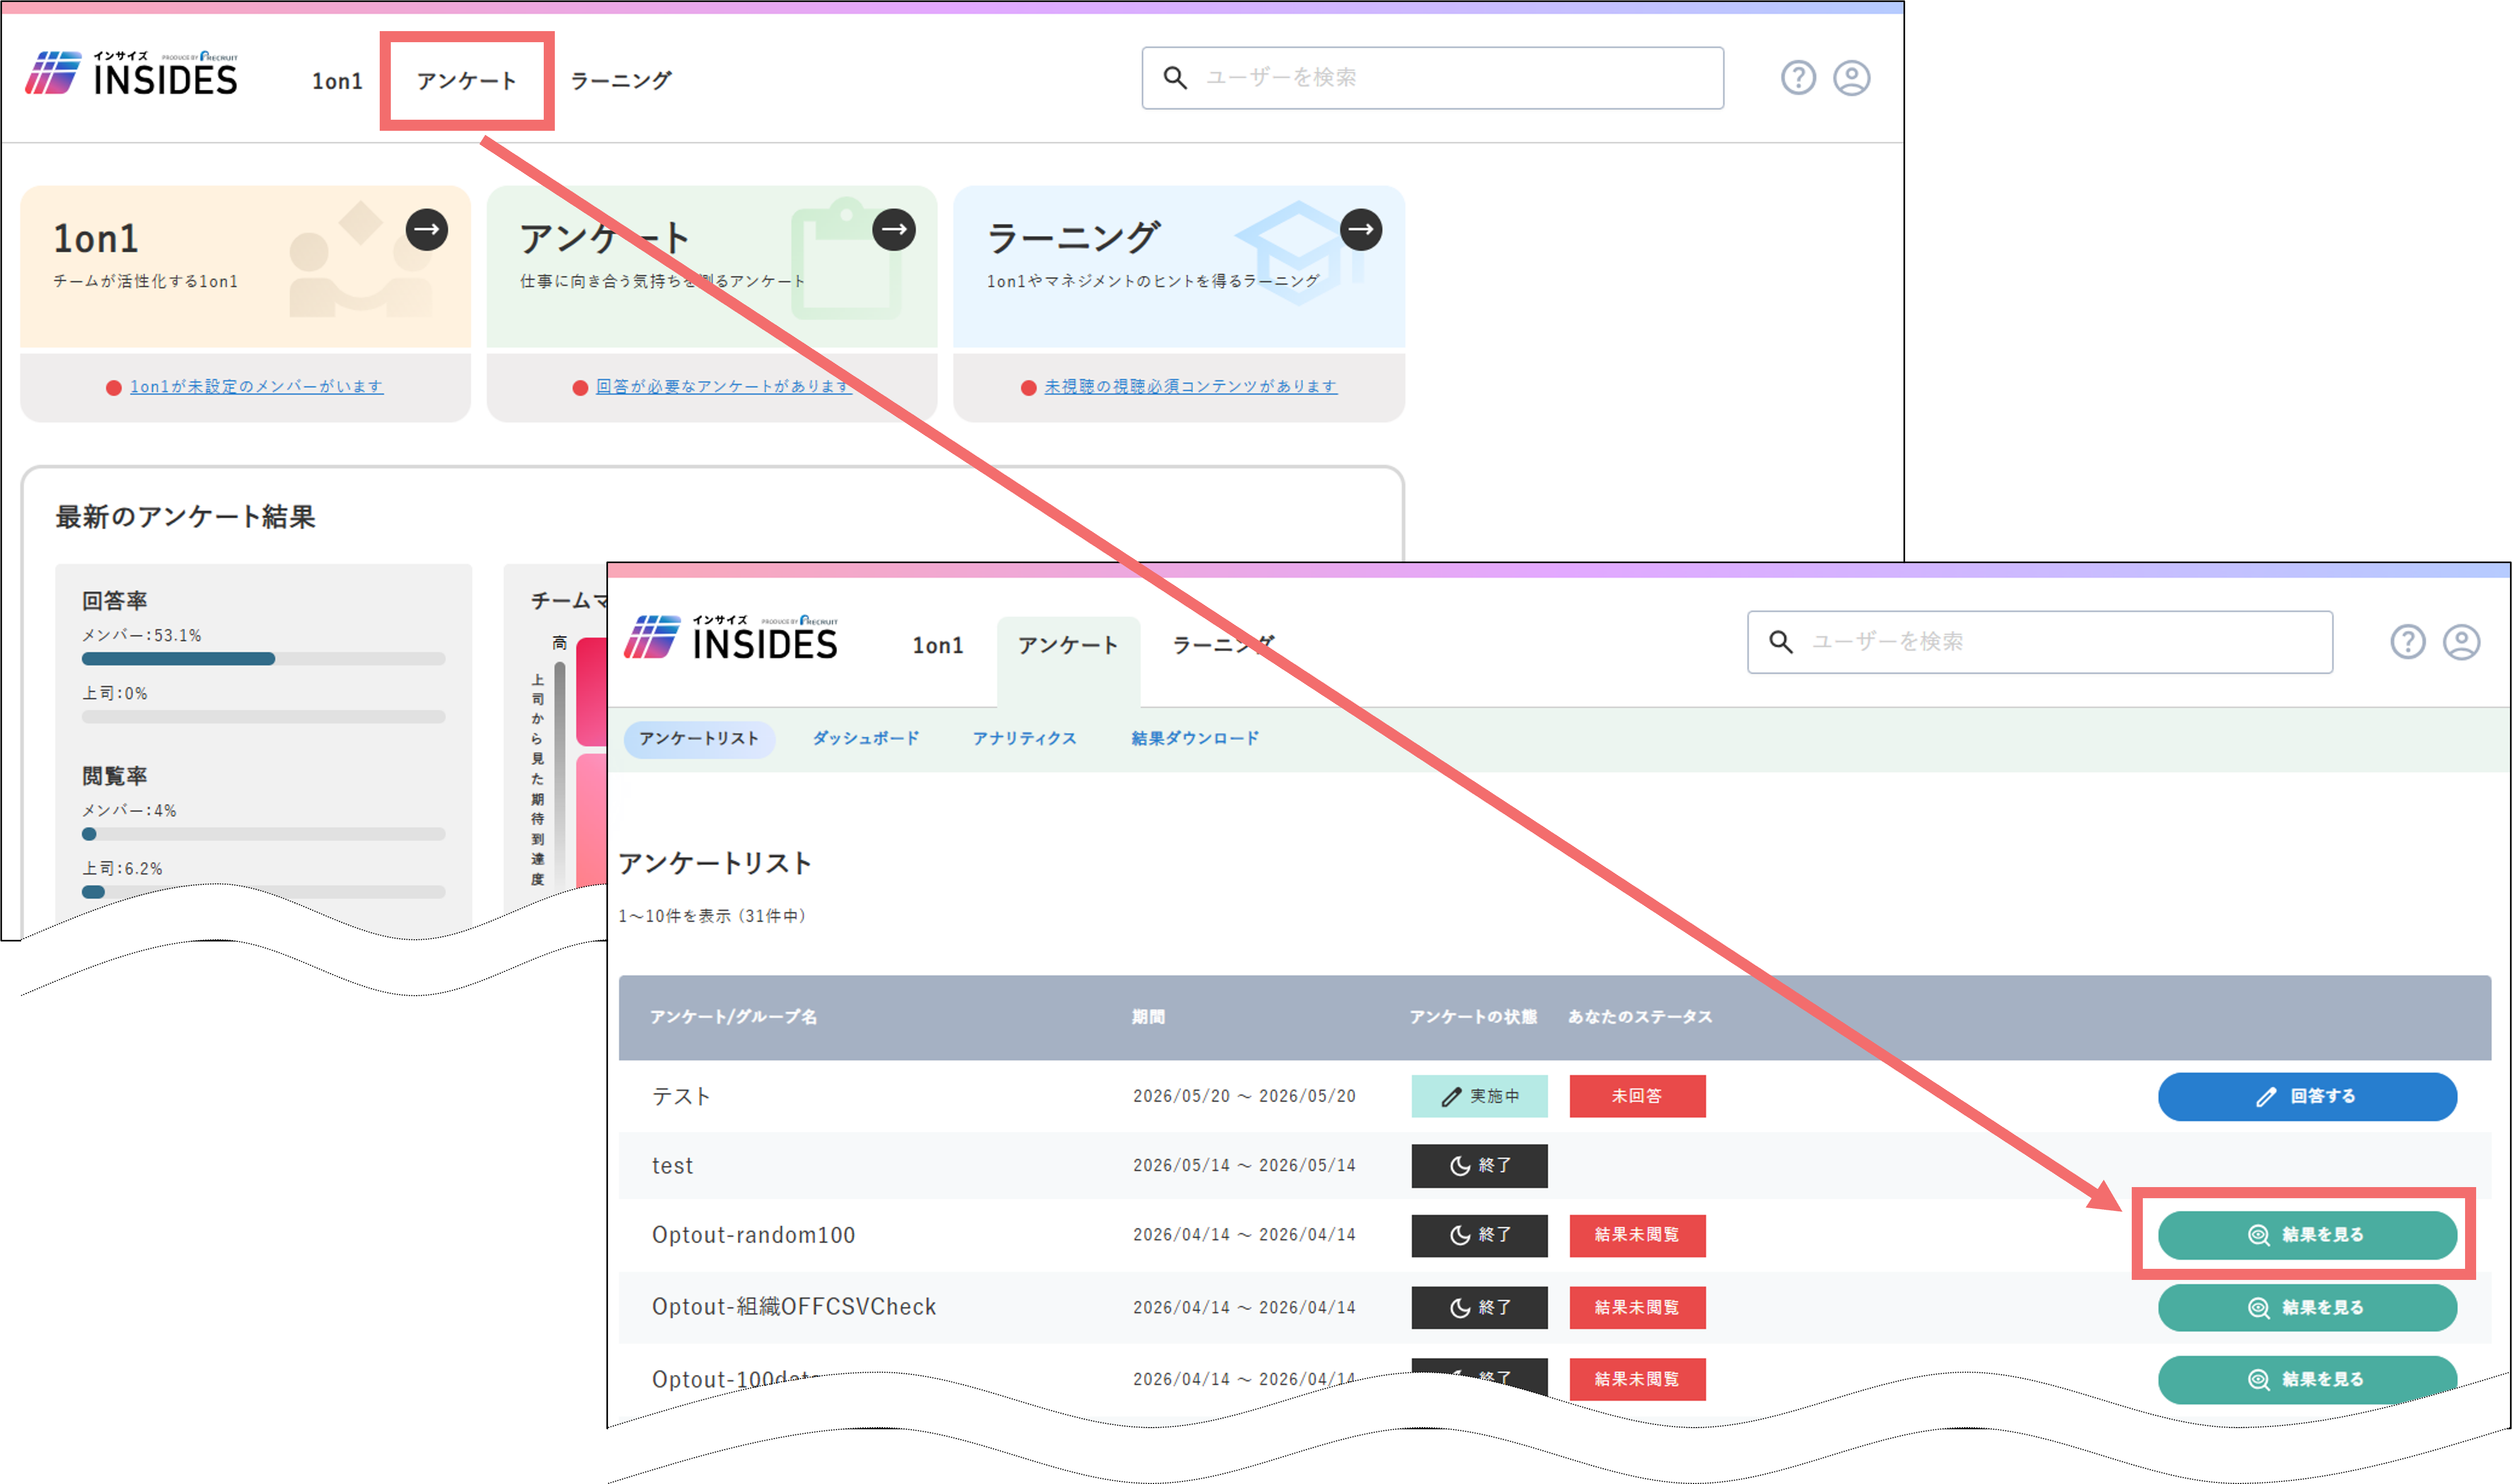Click the 上司 0% response rate bar
The width and height of the screenshot is (2512, 1484).
[263, 717]
